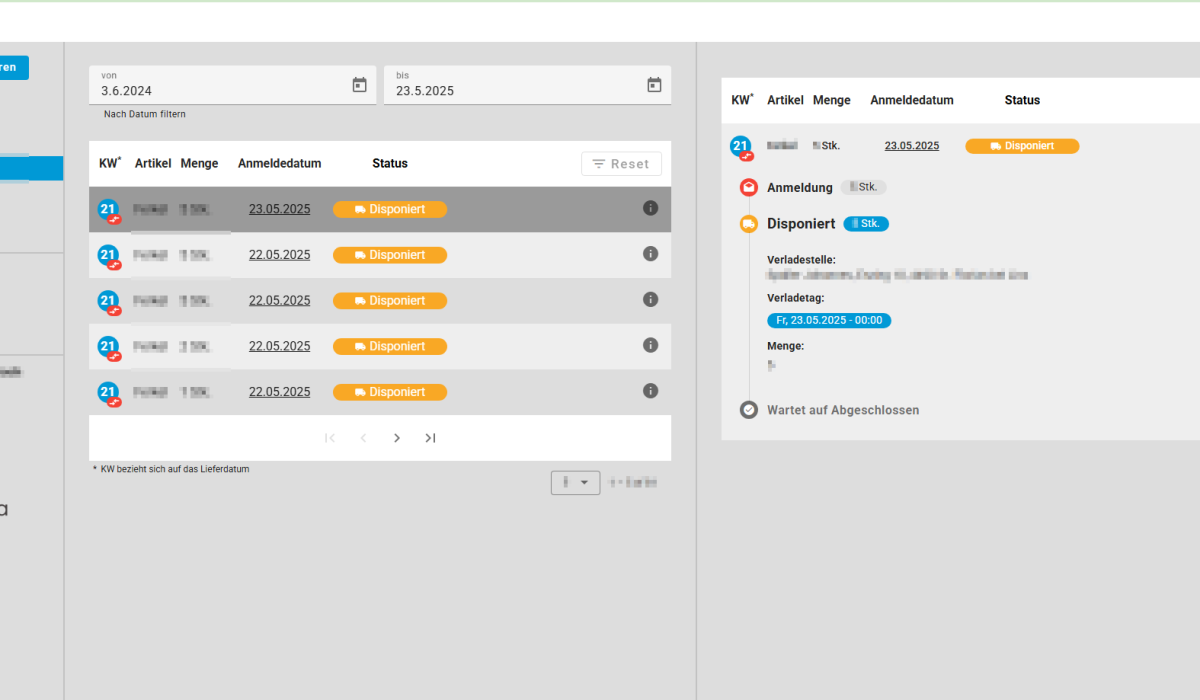Image resolution: width=1200 pixels, height=700 pixels.
Task: Click the 'Wartet auf Abgeschlossen' check icon
Action: point(748,410)
